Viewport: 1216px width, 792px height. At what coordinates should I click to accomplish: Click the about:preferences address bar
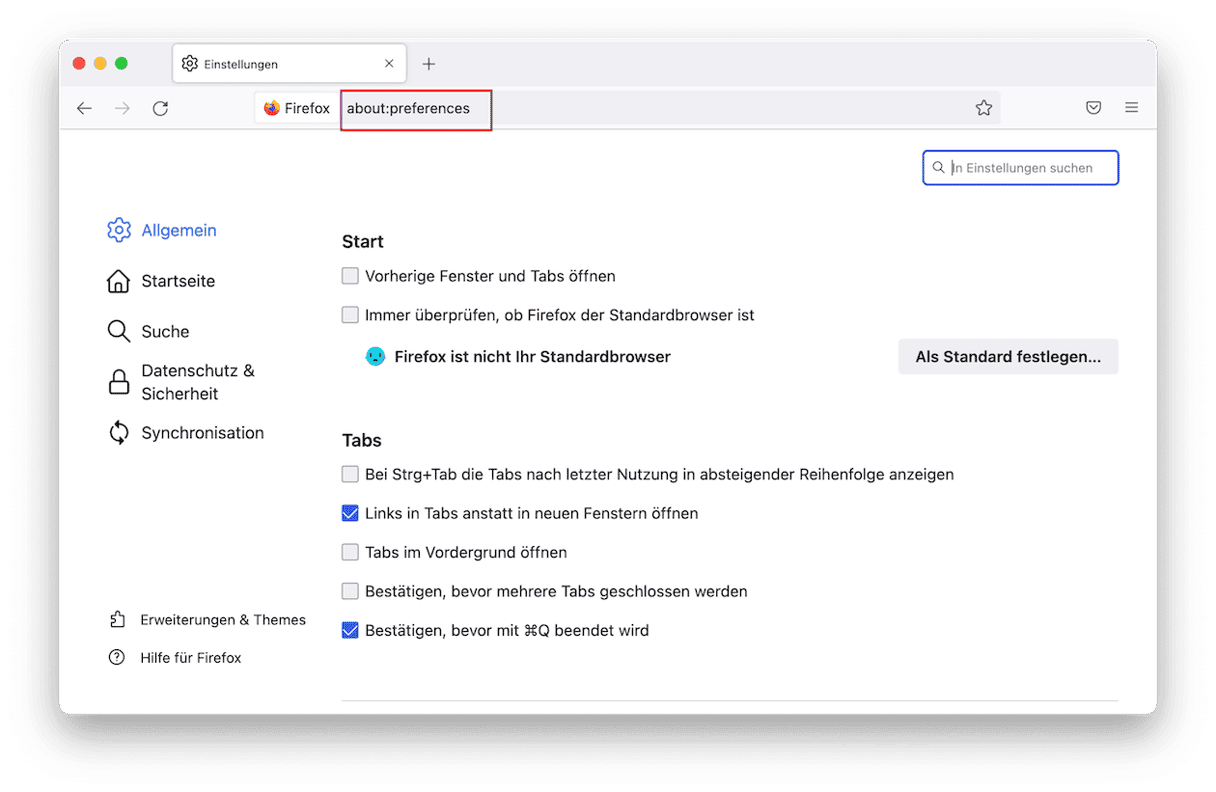coord(600,108)
